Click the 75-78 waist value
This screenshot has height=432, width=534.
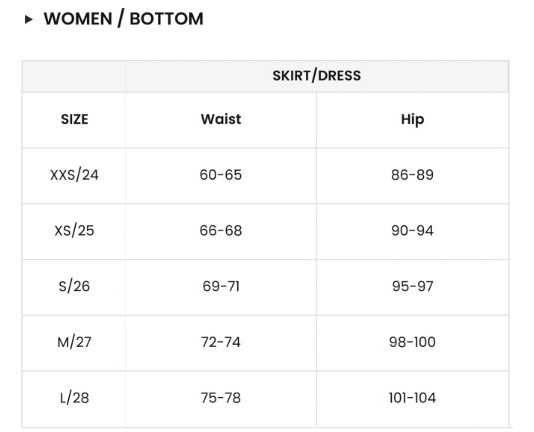(221, 398)
